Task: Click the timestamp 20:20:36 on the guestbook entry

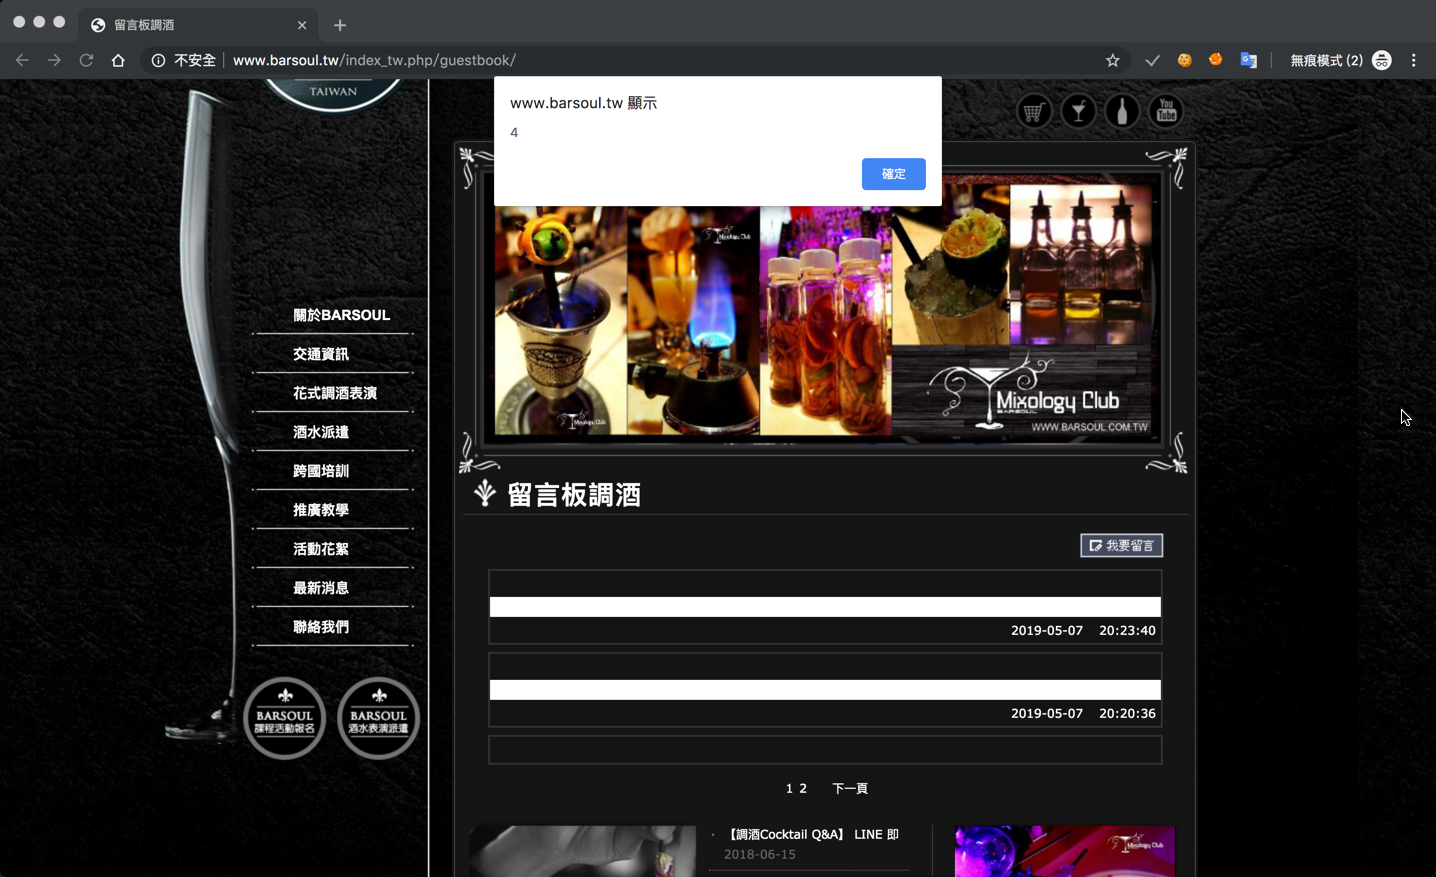Action: pos(1127,713)
